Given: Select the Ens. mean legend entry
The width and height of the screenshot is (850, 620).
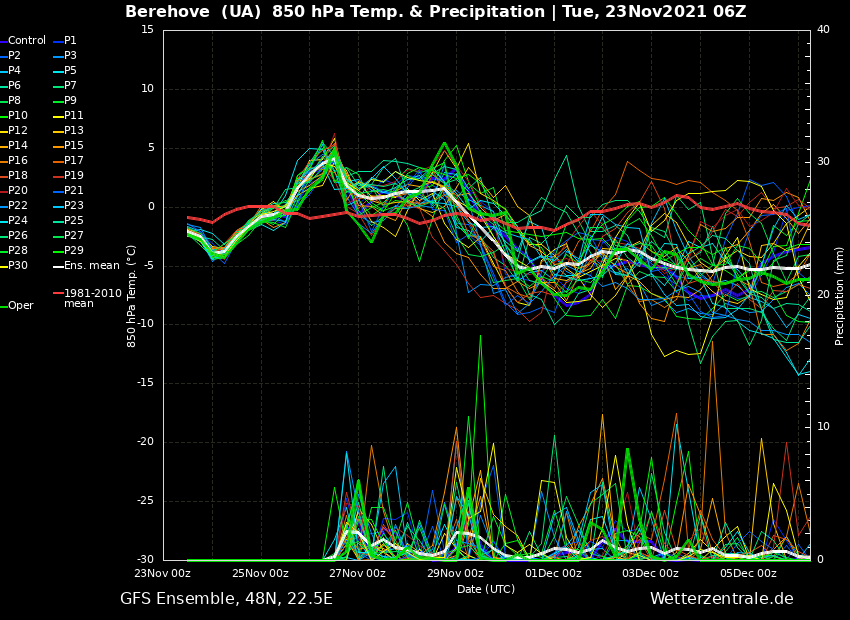Looking at the screenshot, I should [91, 266].
